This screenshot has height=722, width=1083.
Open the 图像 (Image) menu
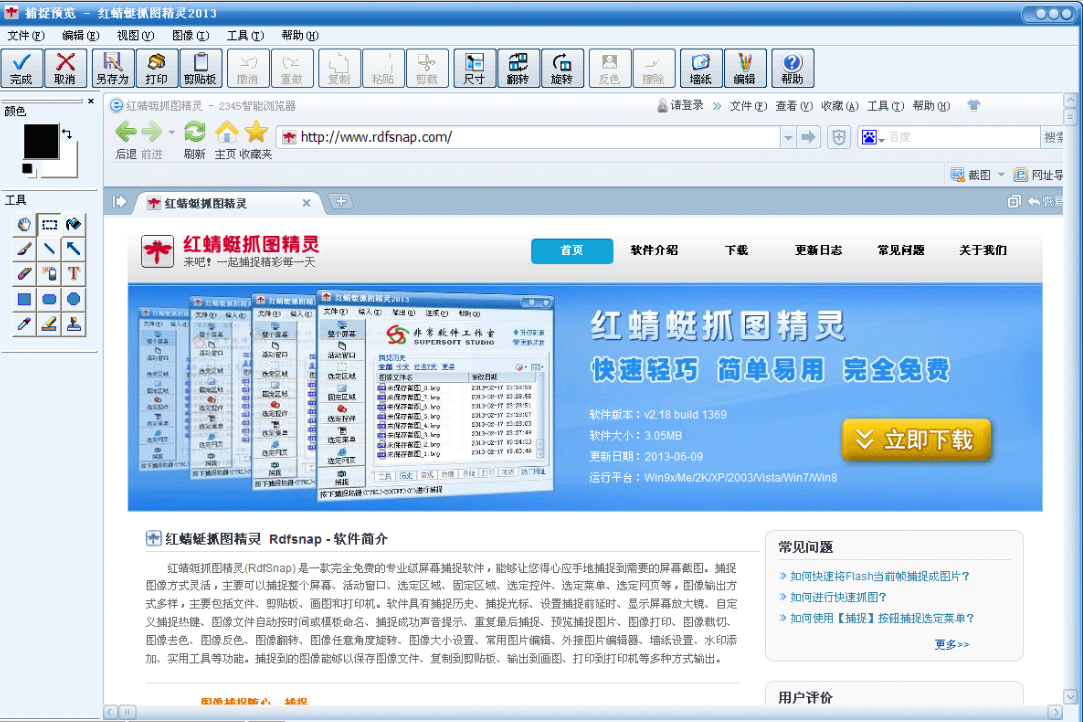click(191, 35)
